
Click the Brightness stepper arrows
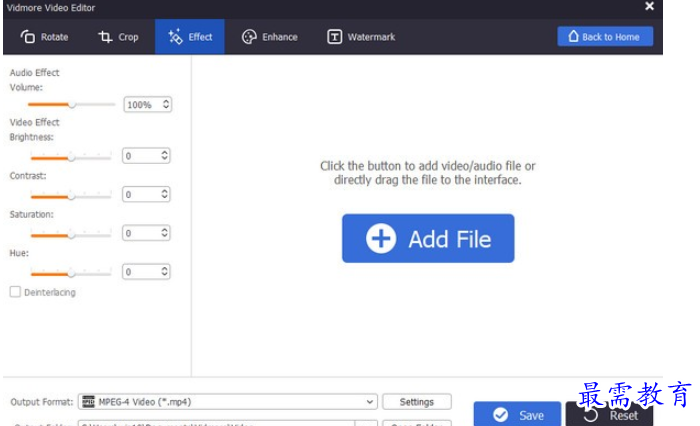165,155
